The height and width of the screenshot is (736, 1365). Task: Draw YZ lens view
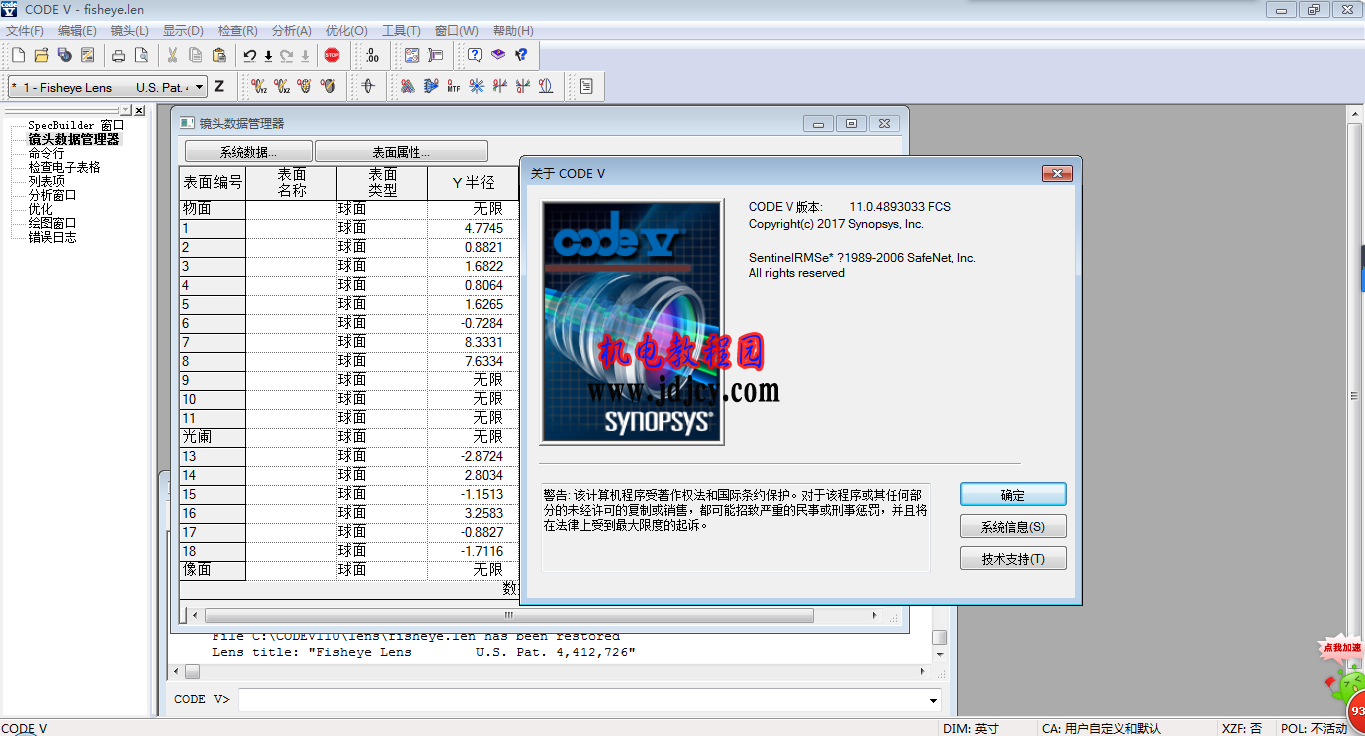pos(258,87)
